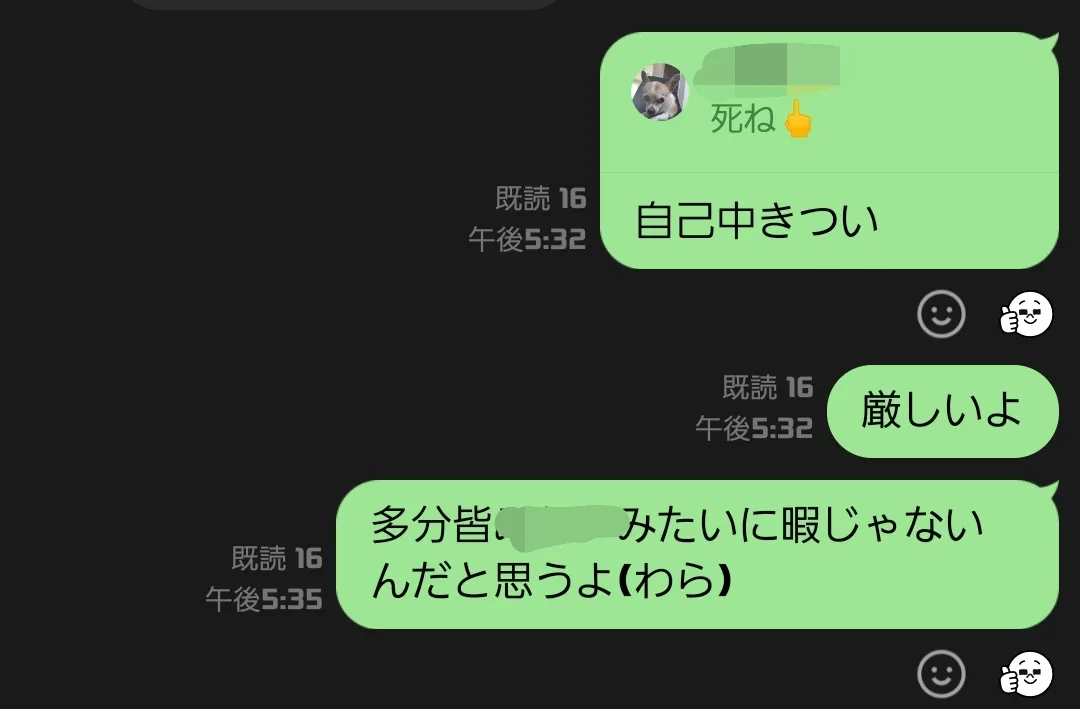This screenshot has width=1080, height=709.
Task: View 既読 16 readers beside 自己中きつい
Action: pyautogui.click(x=541, y=198)
